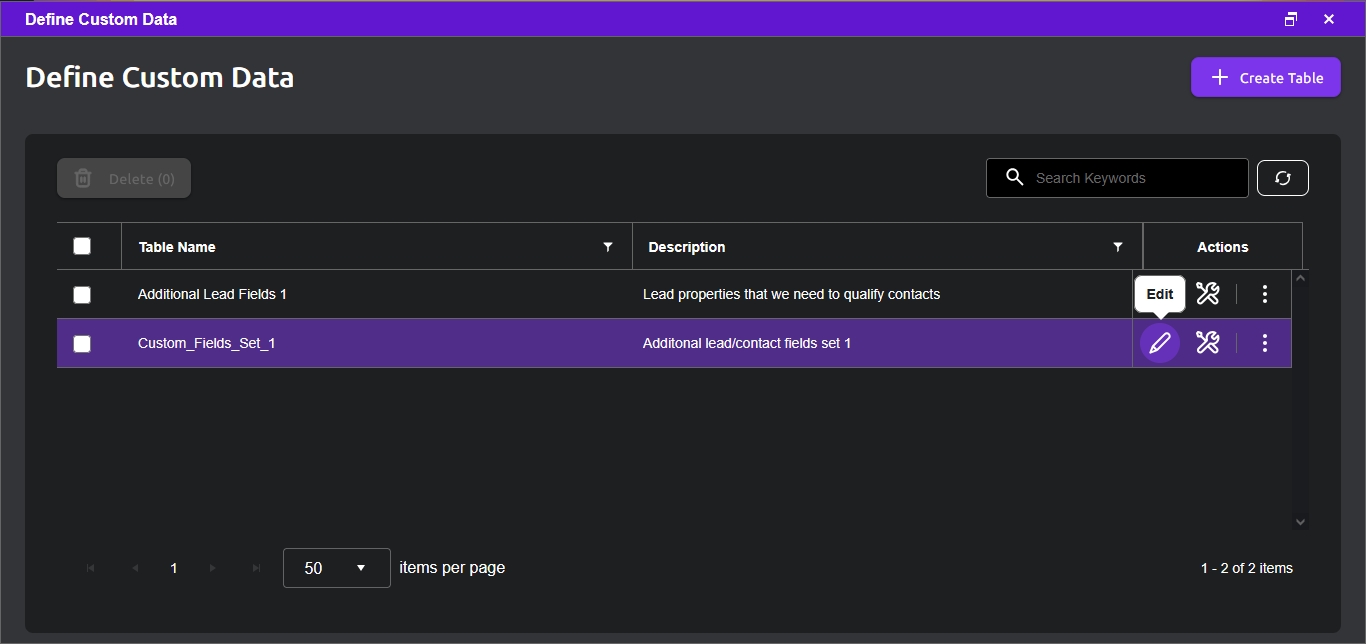This screenshot has height=644, width=1366.
Task: Click the Edit pencil icon for Custom_Fields_Set_1
Action: (x=1159, y=343)
